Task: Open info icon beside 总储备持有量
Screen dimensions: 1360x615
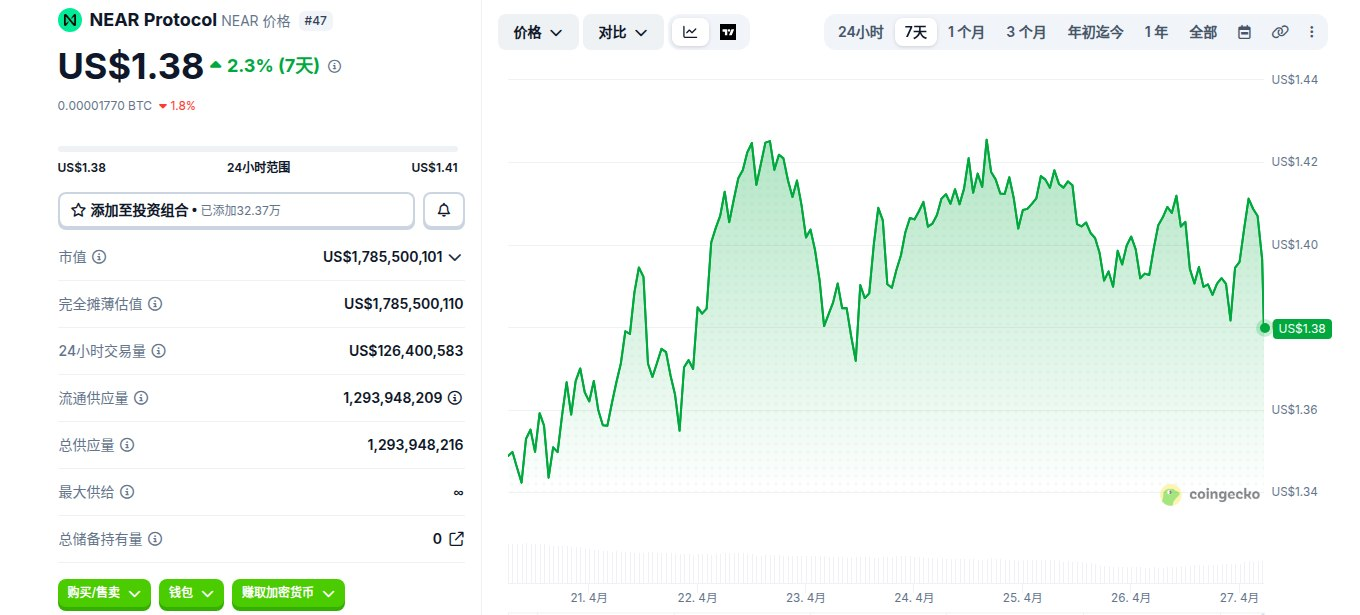Action: coord(155,539)
